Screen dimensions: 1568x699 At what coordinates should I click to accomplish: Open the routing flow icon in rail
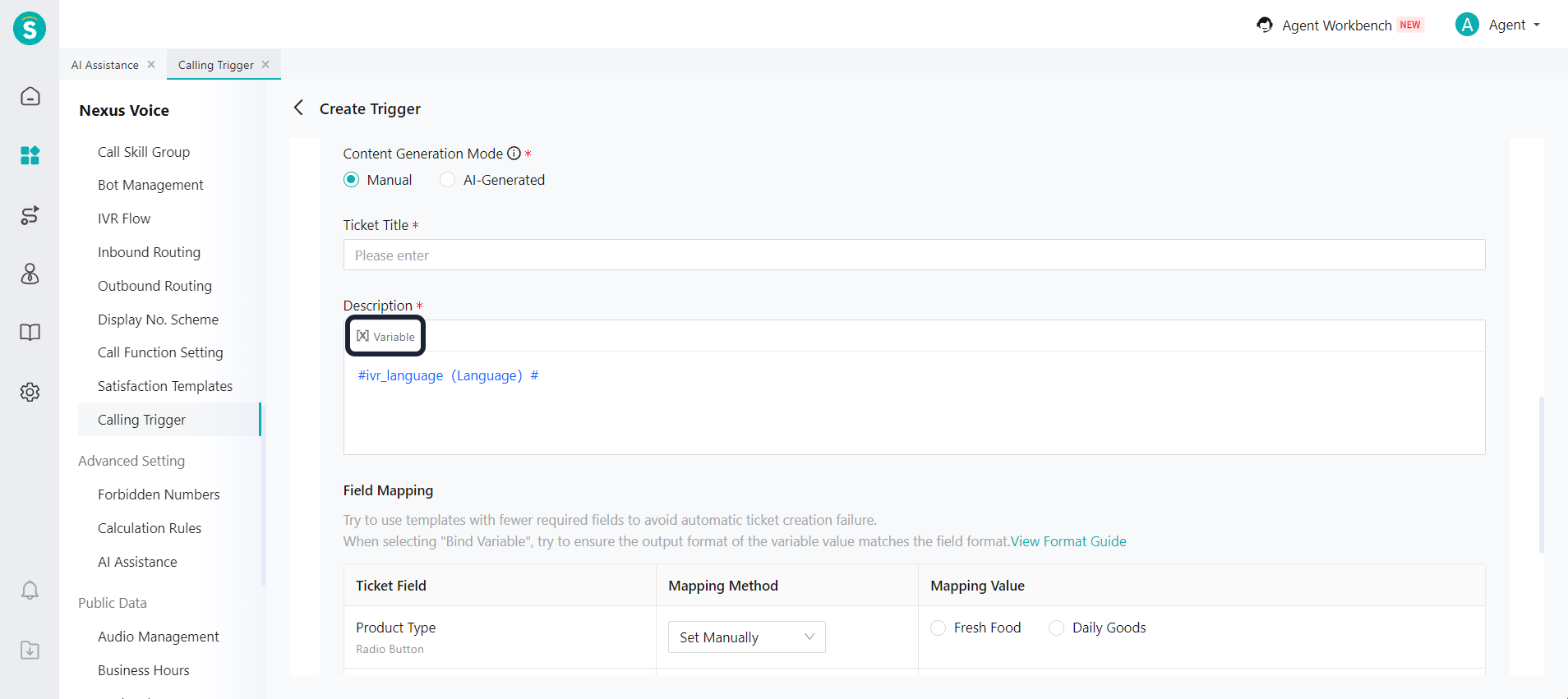[30, 215]
